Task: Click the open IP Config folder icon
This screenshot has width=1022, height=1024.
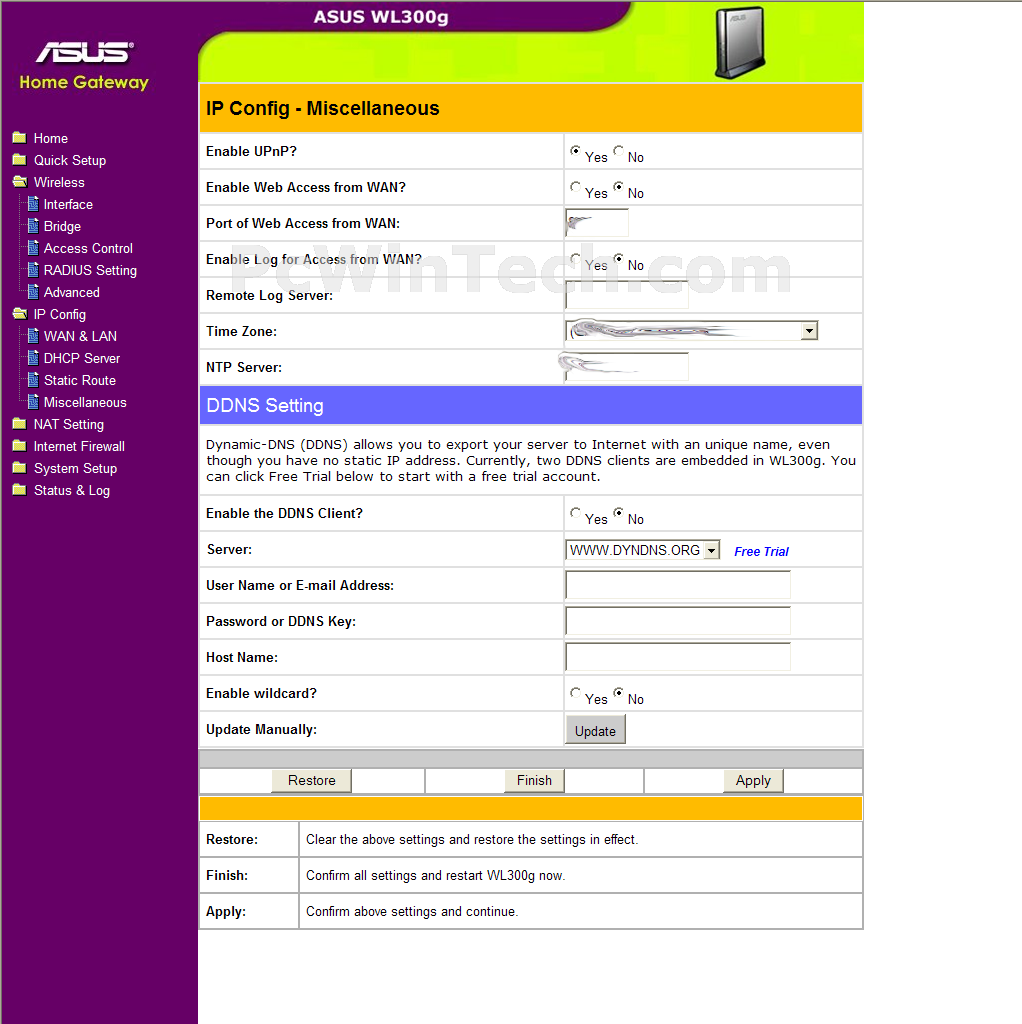Action: [x=20, y=314]
